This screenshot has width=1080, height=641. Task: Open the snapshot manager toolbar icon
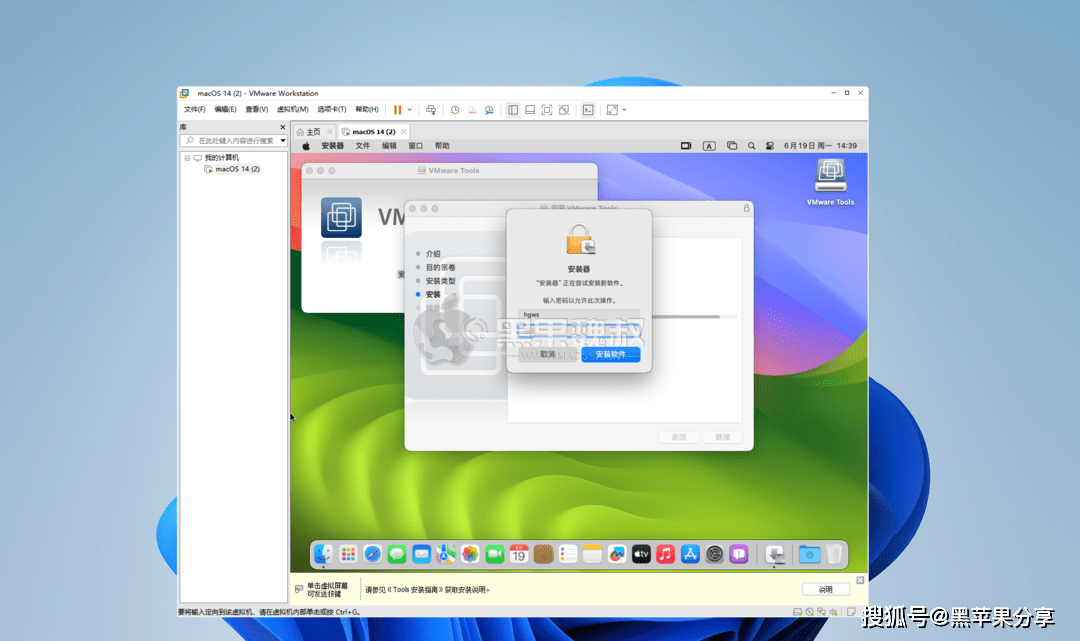pos(489,110)
